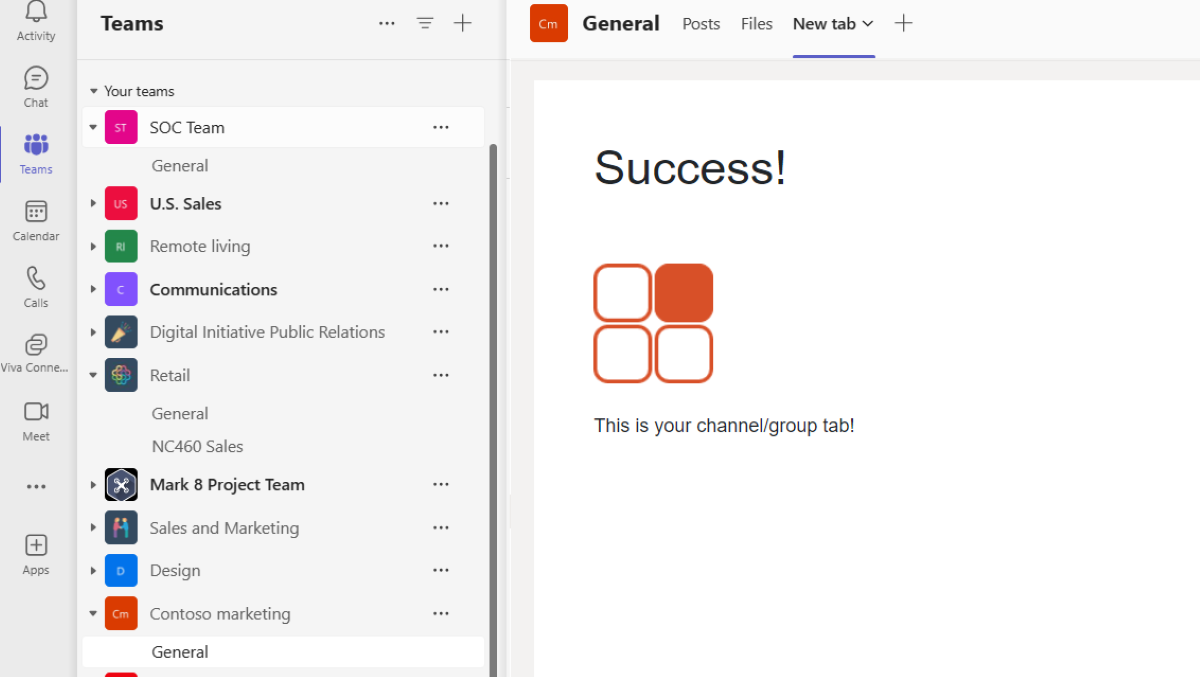This screenshot has width=1200, height=677.
Task: Collapse the Retail team channels
Action: (93, 376)
